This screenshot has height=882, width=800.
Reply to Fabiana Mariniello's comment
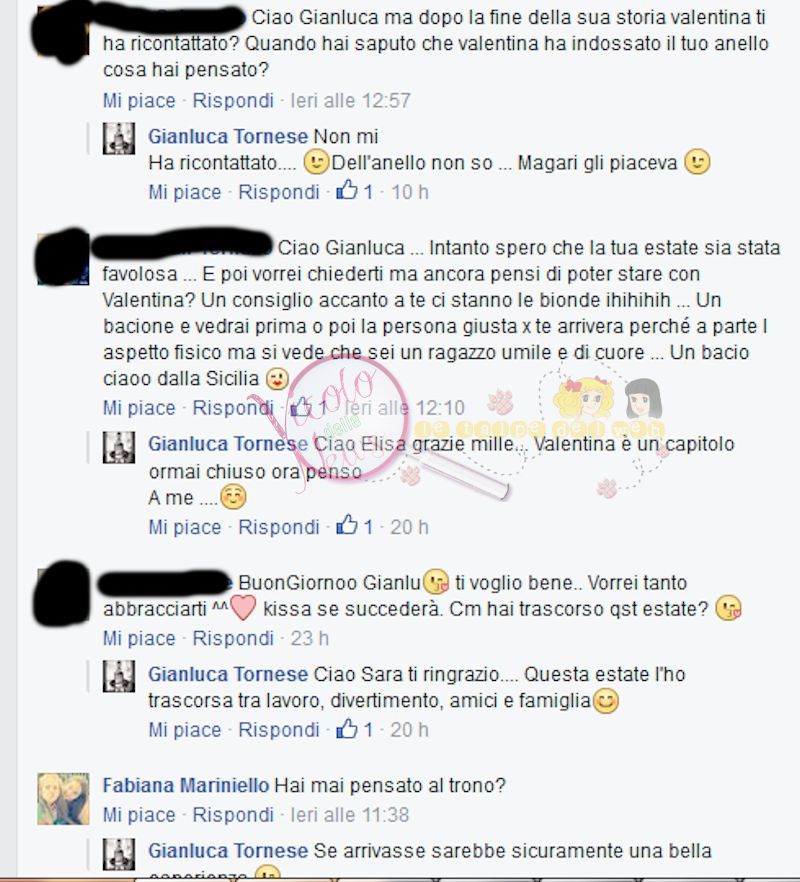pyautogui.click(x=233, y=814)
